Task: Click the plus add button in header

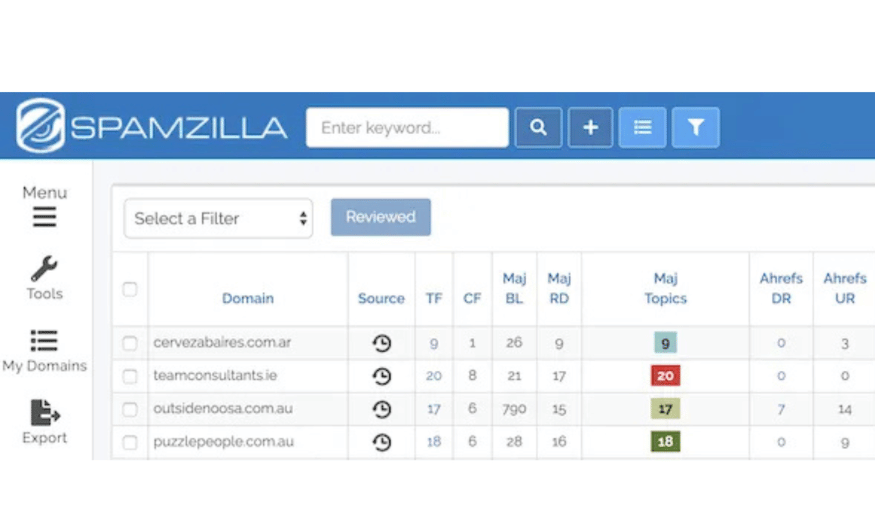Action: click(590, 127)
